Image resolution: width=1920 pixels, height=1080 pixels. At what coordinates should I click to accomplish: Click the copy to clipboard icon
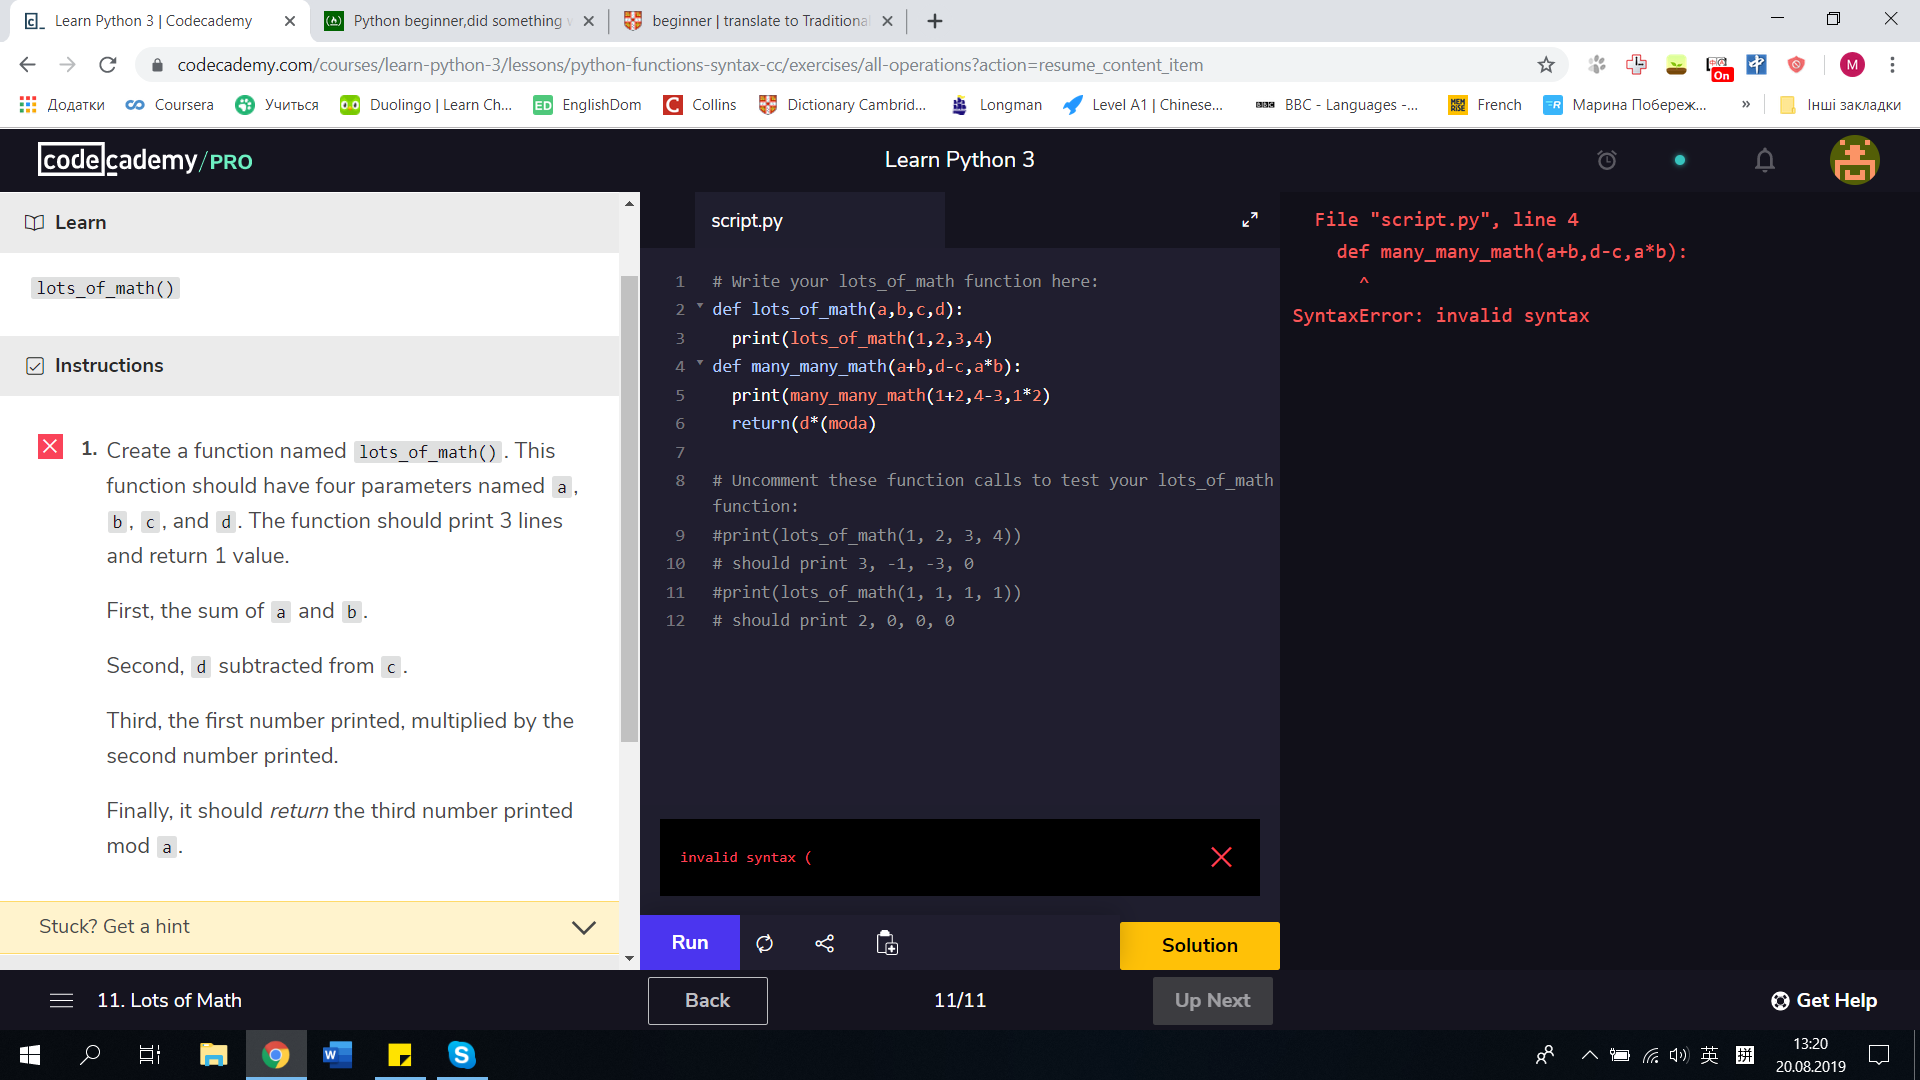click(887, 943)
